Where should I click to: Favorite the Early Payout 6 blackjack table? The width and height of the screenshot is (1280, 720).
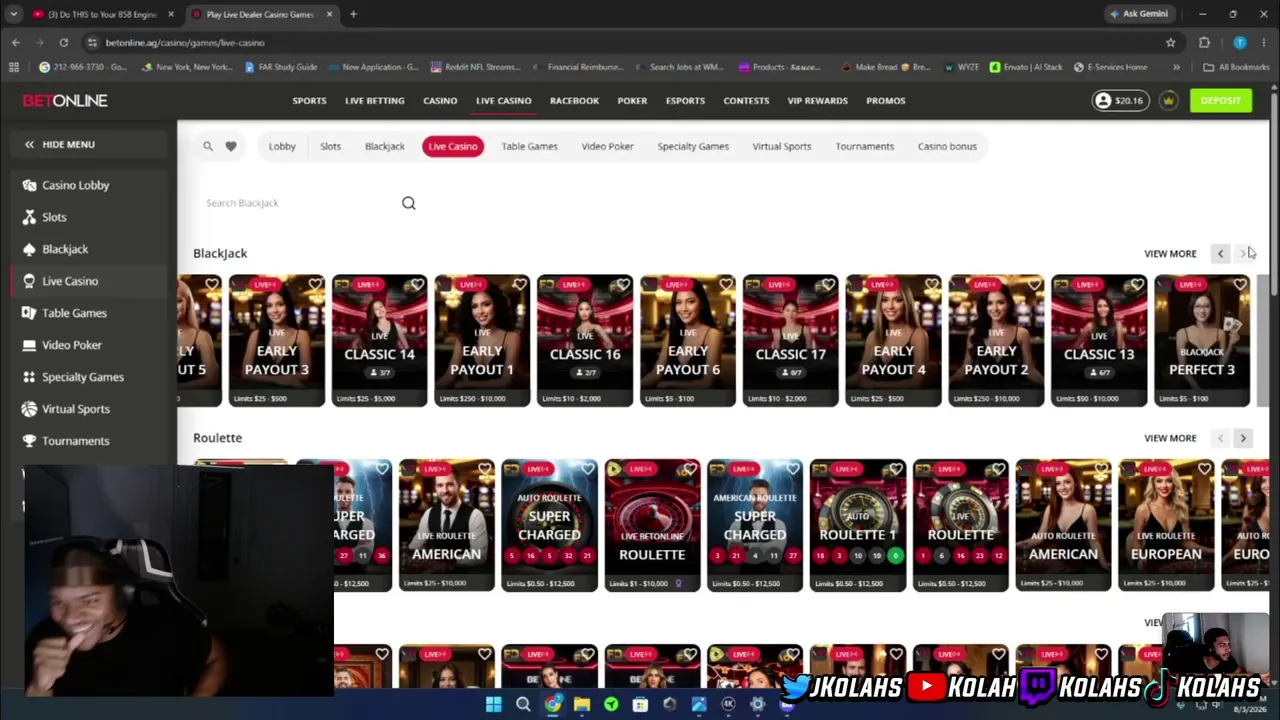[726, 285]
